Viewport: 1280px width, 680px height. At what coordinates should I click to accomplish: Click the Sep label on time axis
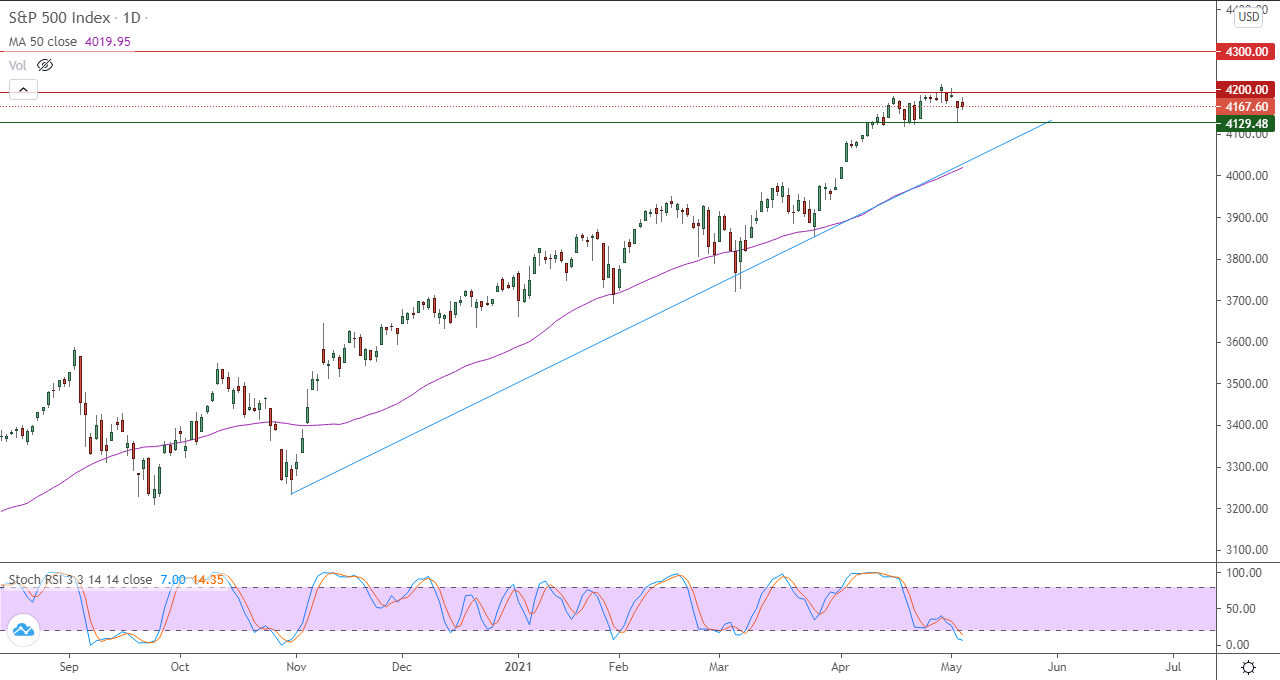coord(68,665)
